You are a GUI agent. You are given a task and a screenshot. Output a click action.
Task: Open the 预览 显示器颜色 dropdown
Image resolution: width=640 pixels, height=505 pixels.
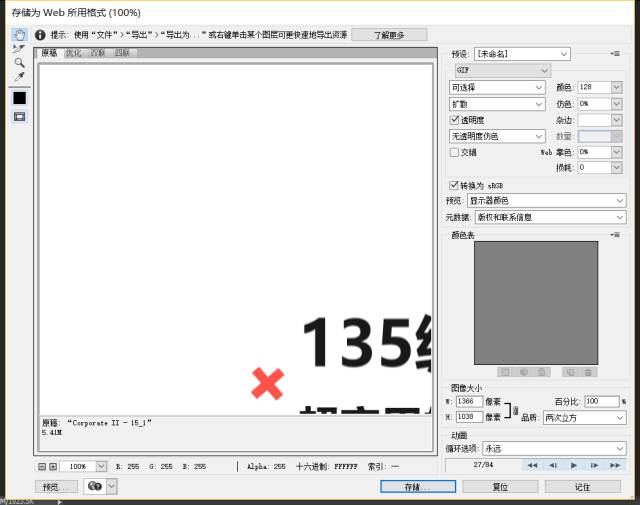pos(547,200)
